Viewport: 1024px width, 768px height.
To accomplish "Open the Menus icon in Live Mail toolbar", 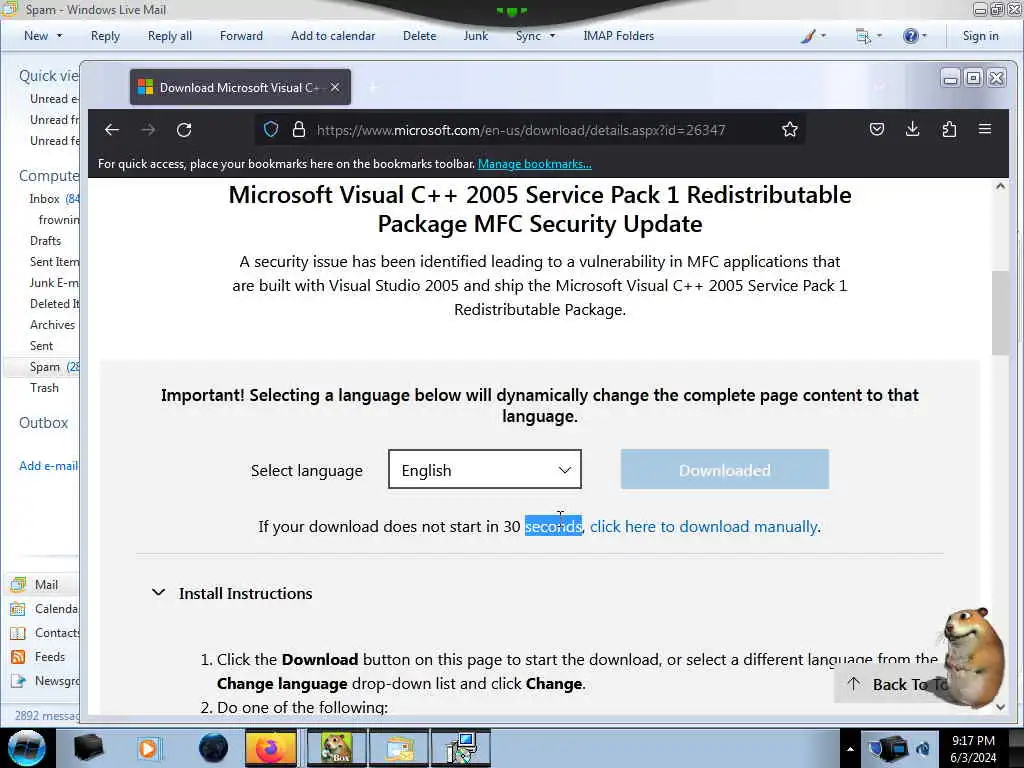I will tap(869, 36).
